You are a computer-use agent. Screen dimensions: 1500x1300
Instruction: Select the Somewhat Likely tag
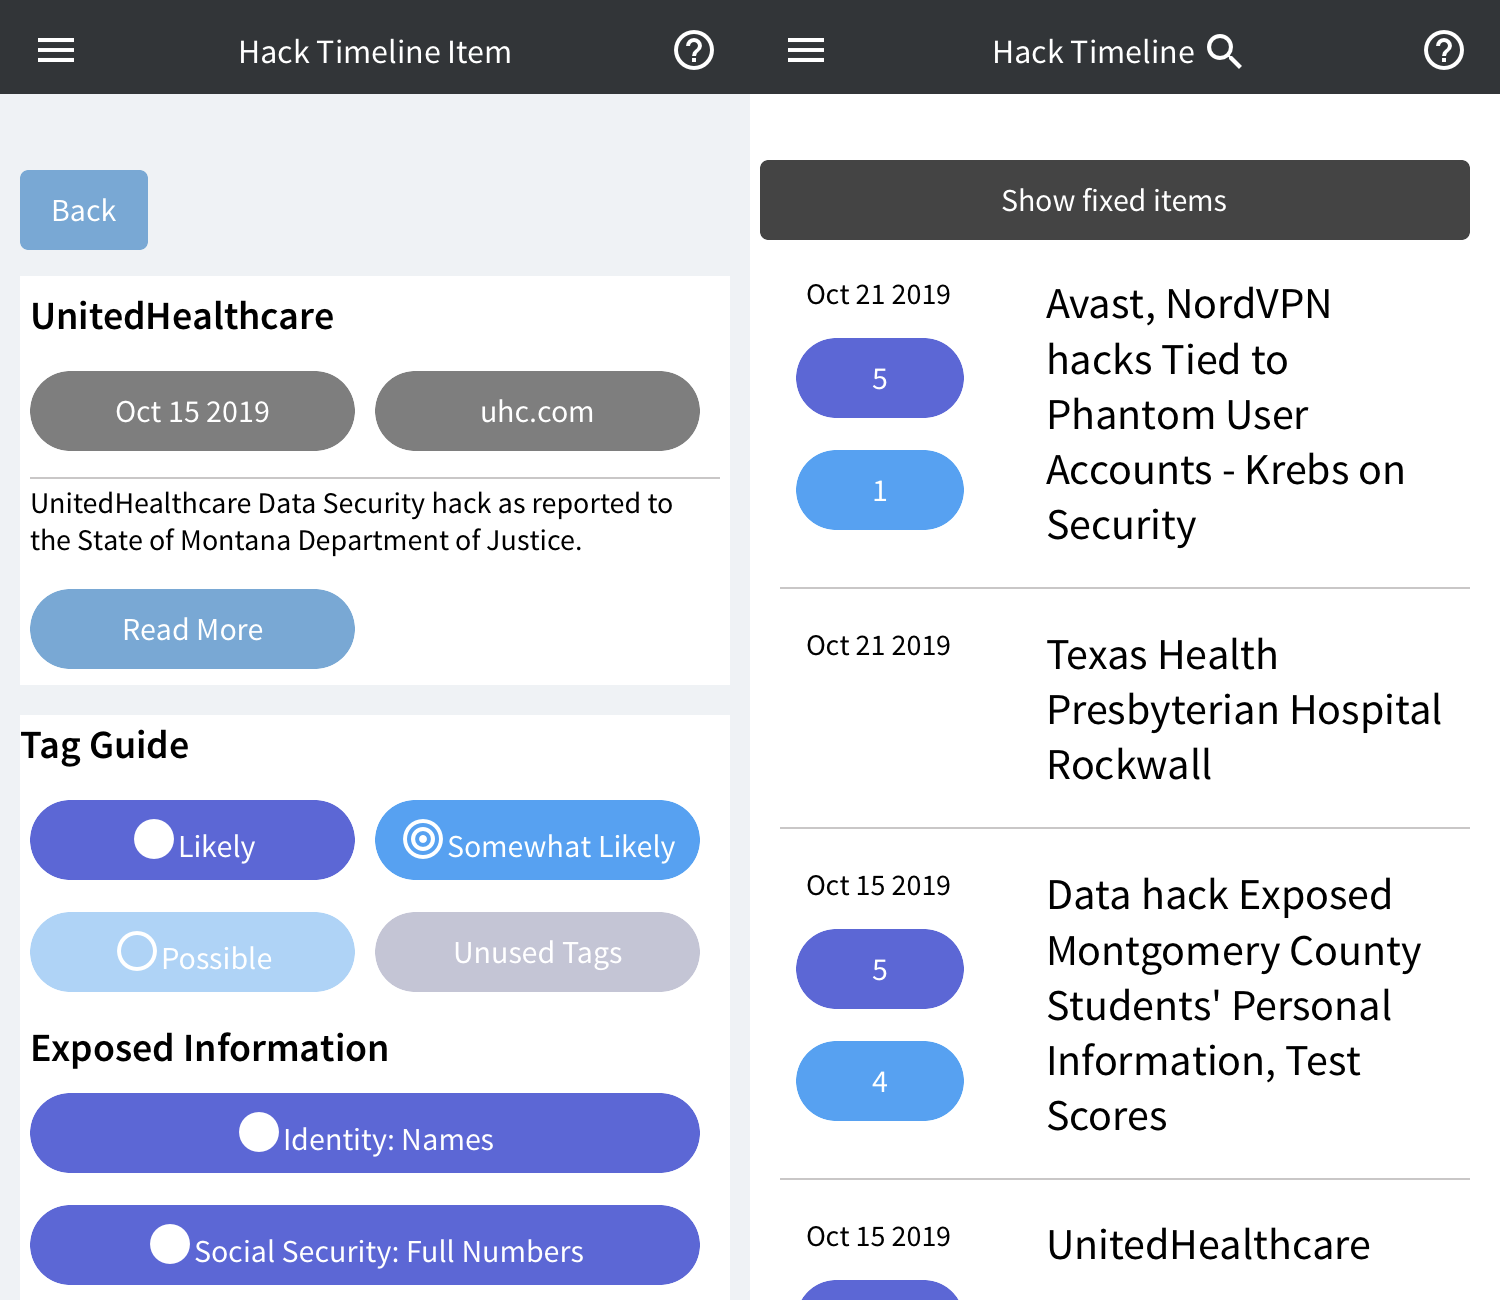click(x=537, y=840)
